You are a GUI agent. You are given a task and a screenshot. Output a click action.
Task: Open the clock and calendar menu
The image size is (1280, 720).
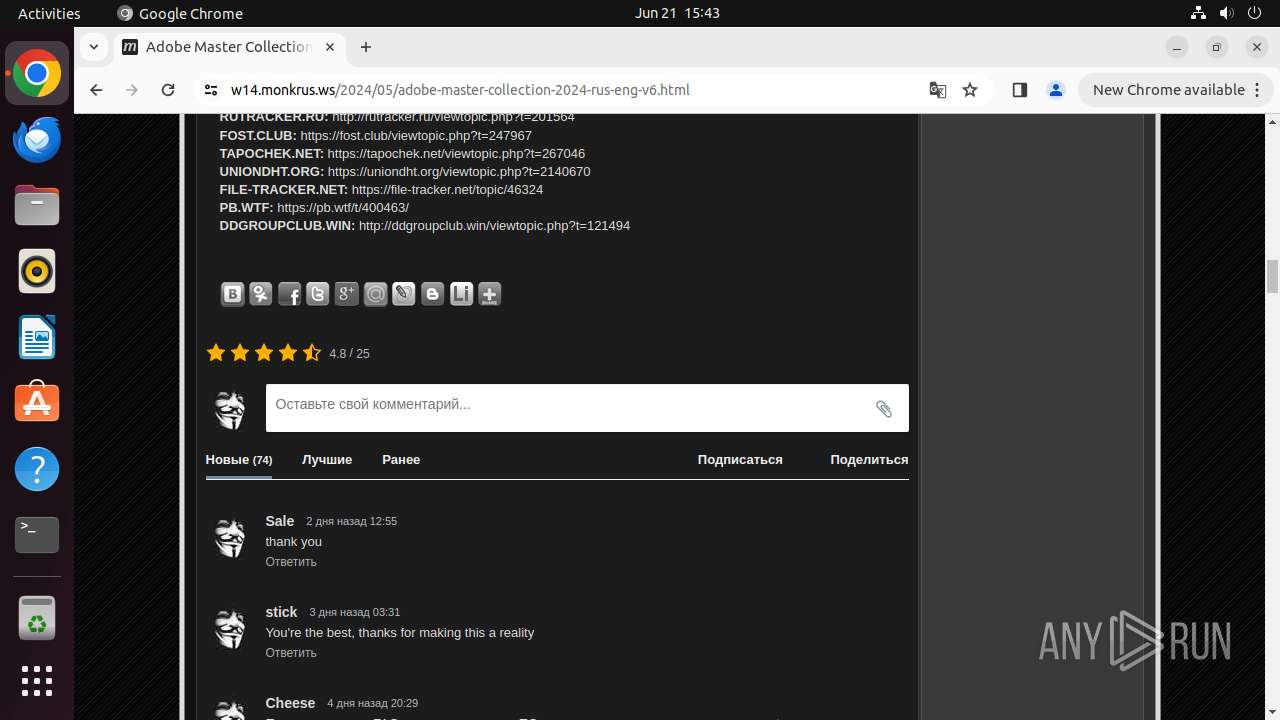click(x=677, y=13)
